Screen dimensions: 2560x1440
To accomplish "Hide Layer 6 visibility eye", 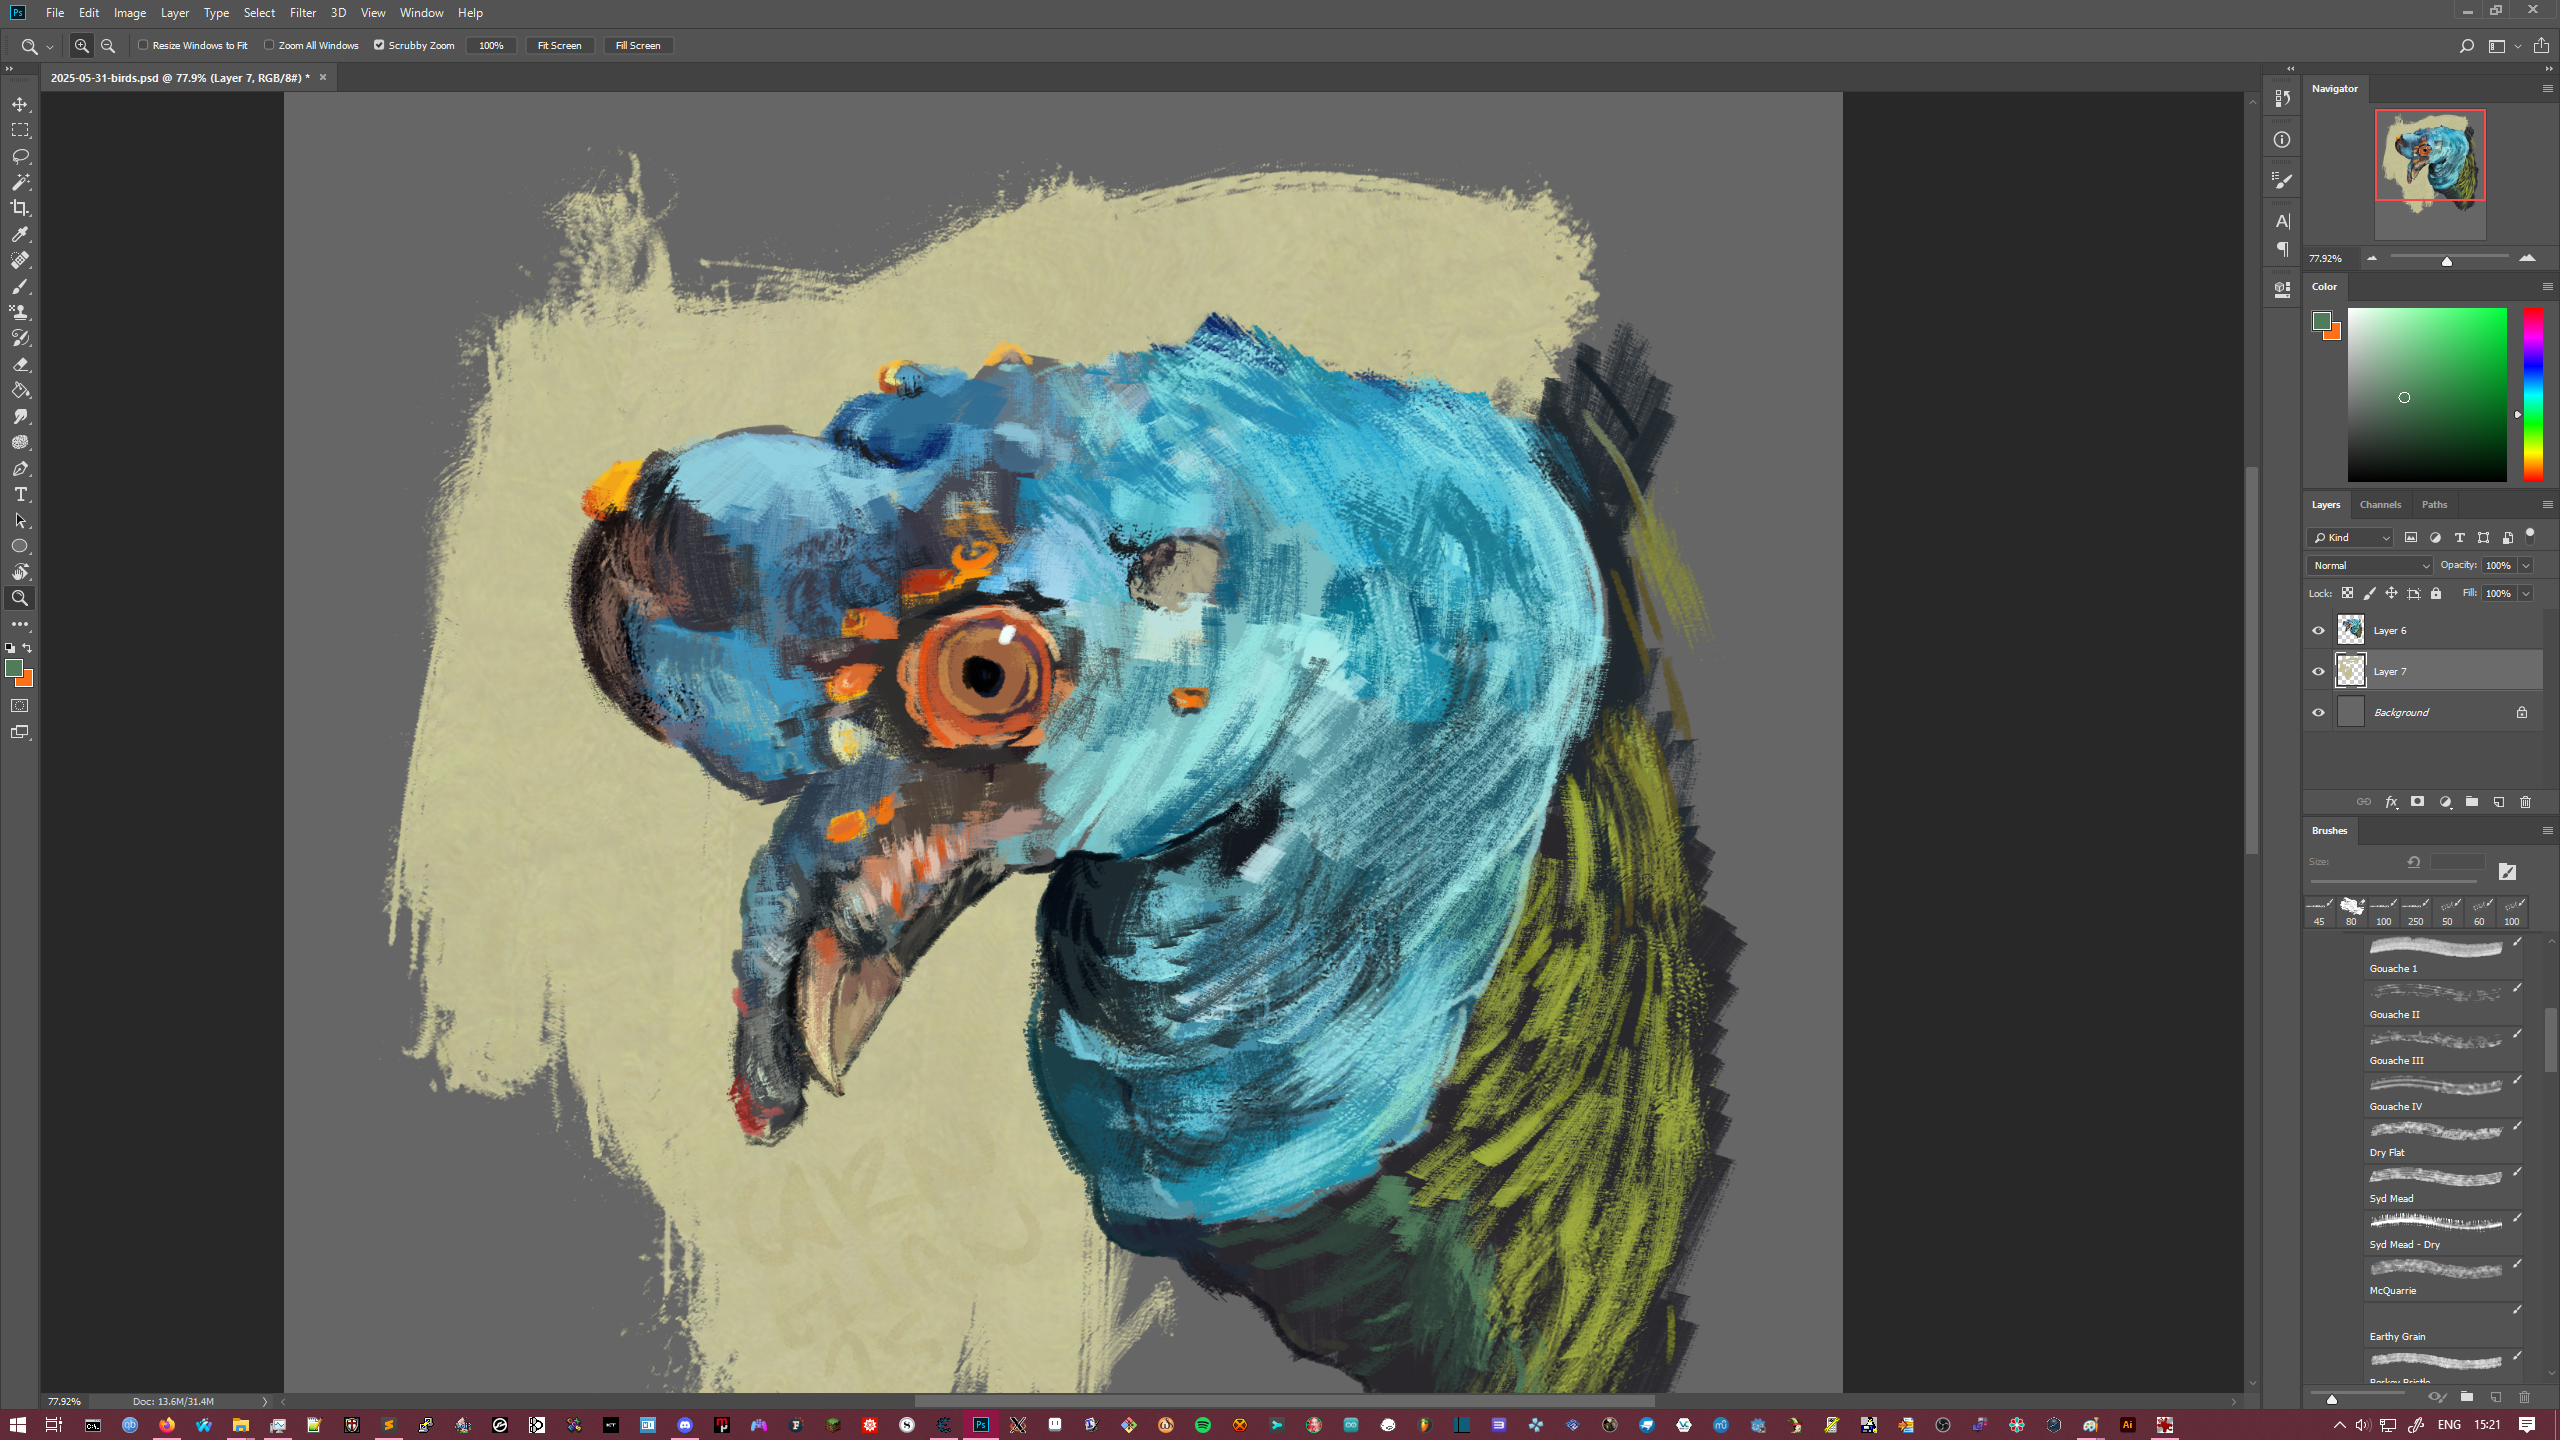I will click(2318, 631).
